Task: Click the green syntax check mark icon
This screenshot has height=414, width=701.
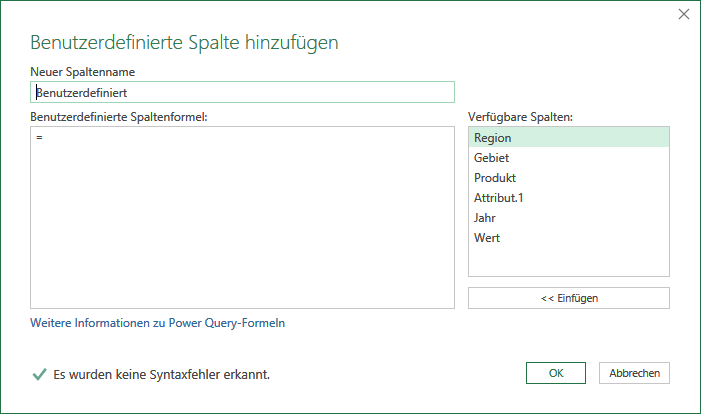Action: click(39, 374)
